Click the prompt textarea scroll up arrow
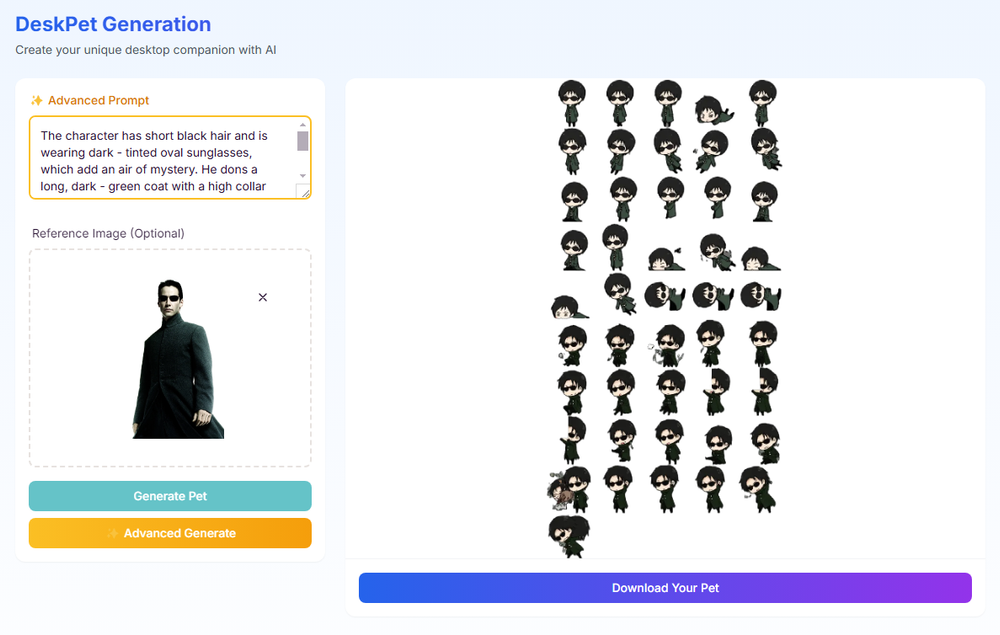The width and height of the screenshot is (1000, 635). (x=303, y=125)
